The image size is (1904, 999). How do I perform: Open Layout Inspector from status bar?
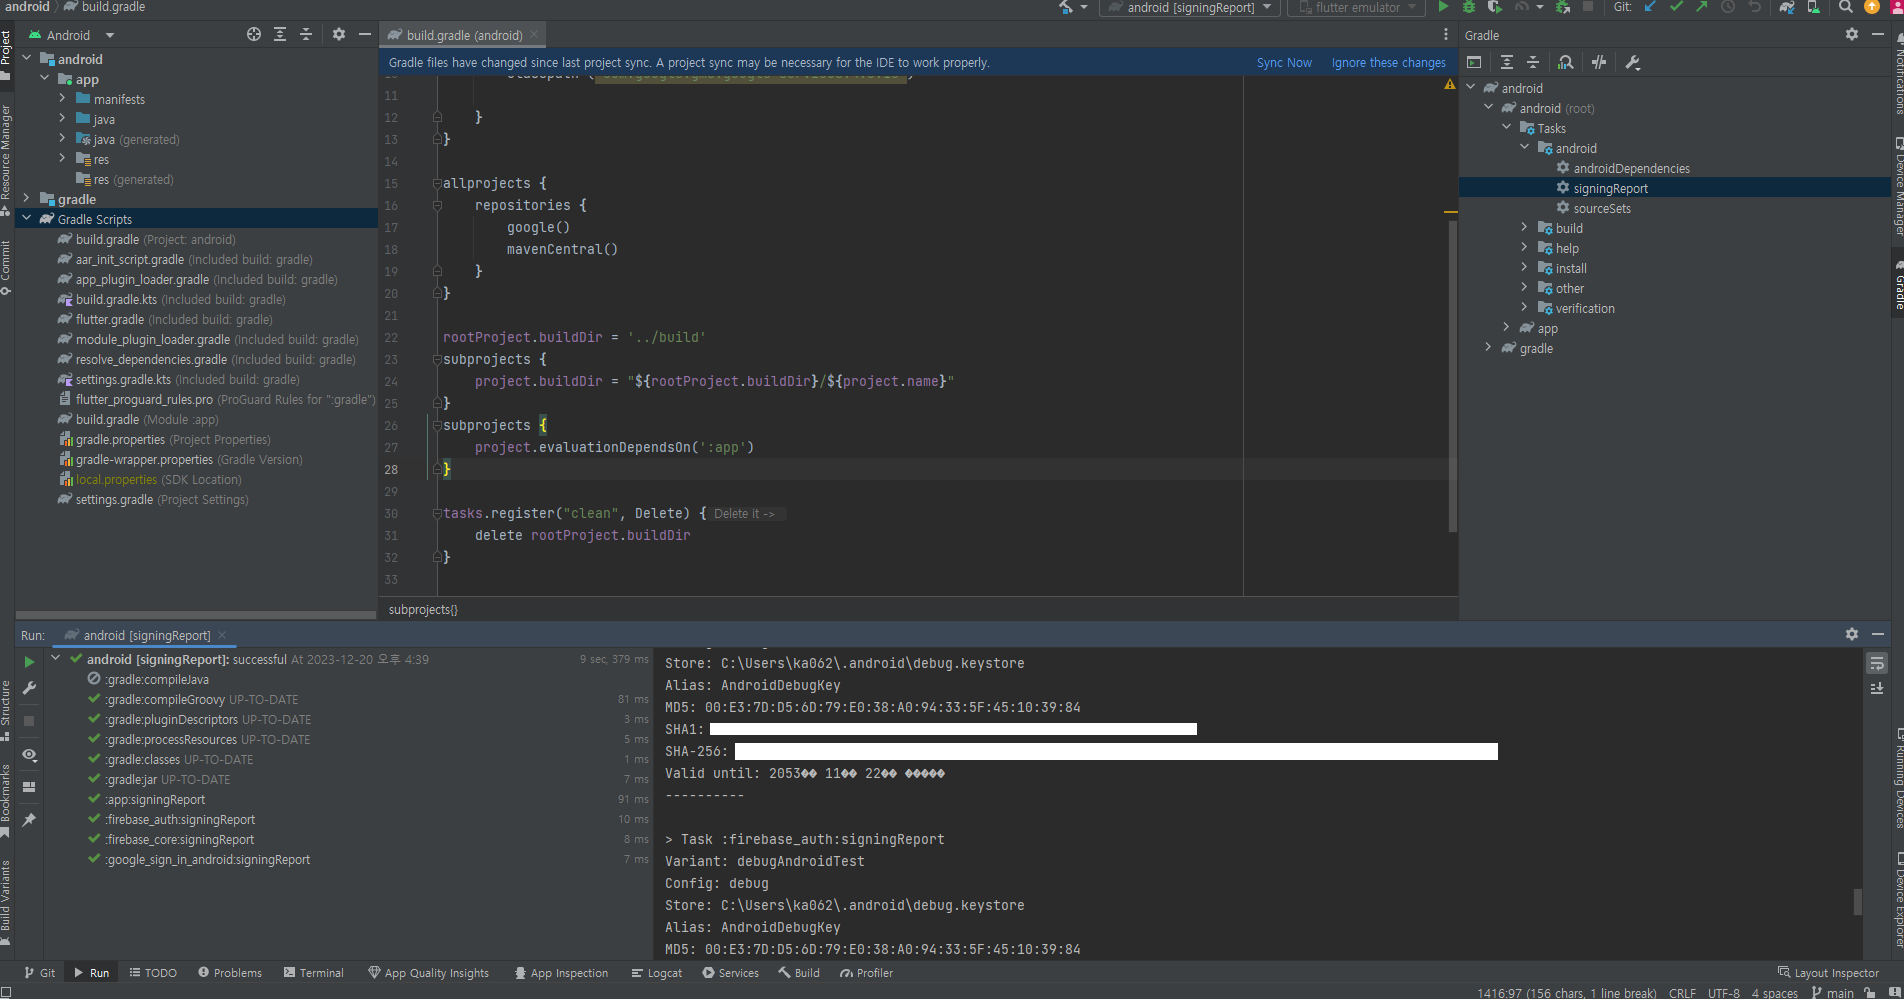(x=1828, y=972)
